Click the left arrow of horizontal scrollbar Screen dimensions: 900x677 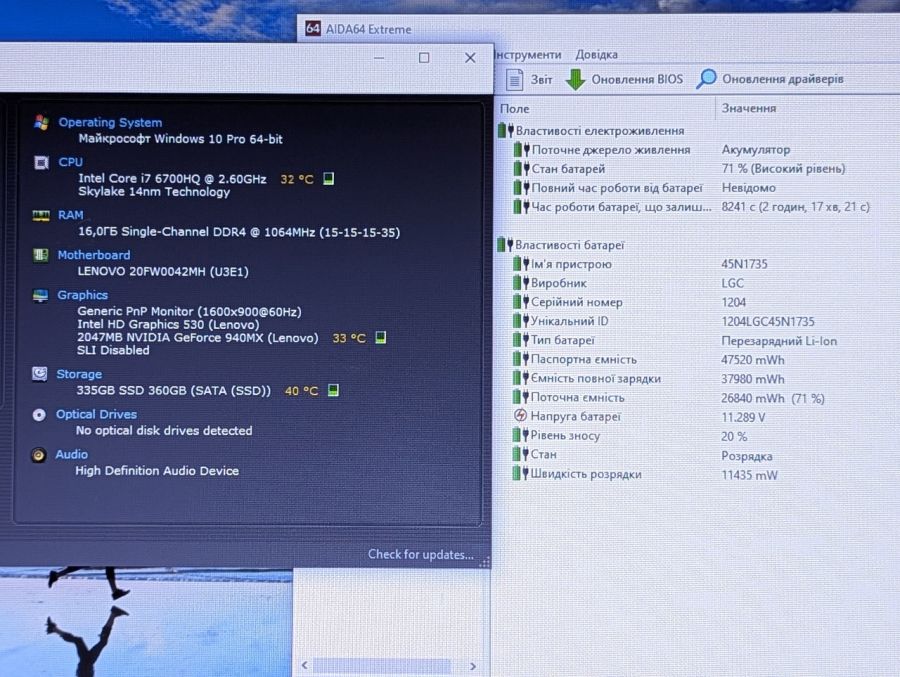(x=304, y=665)
